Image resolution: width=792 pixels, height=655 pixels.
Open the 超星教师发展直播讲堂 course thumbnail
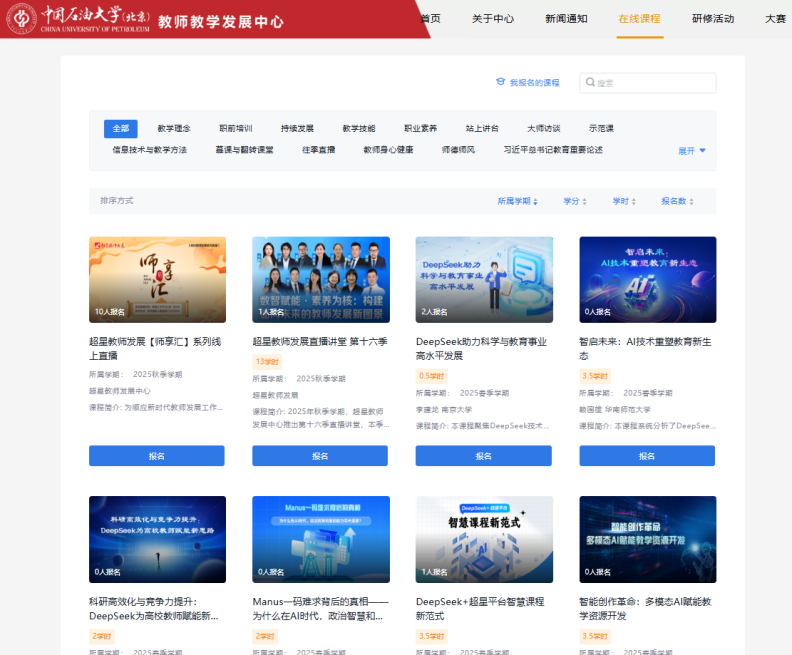coord(321,279)
